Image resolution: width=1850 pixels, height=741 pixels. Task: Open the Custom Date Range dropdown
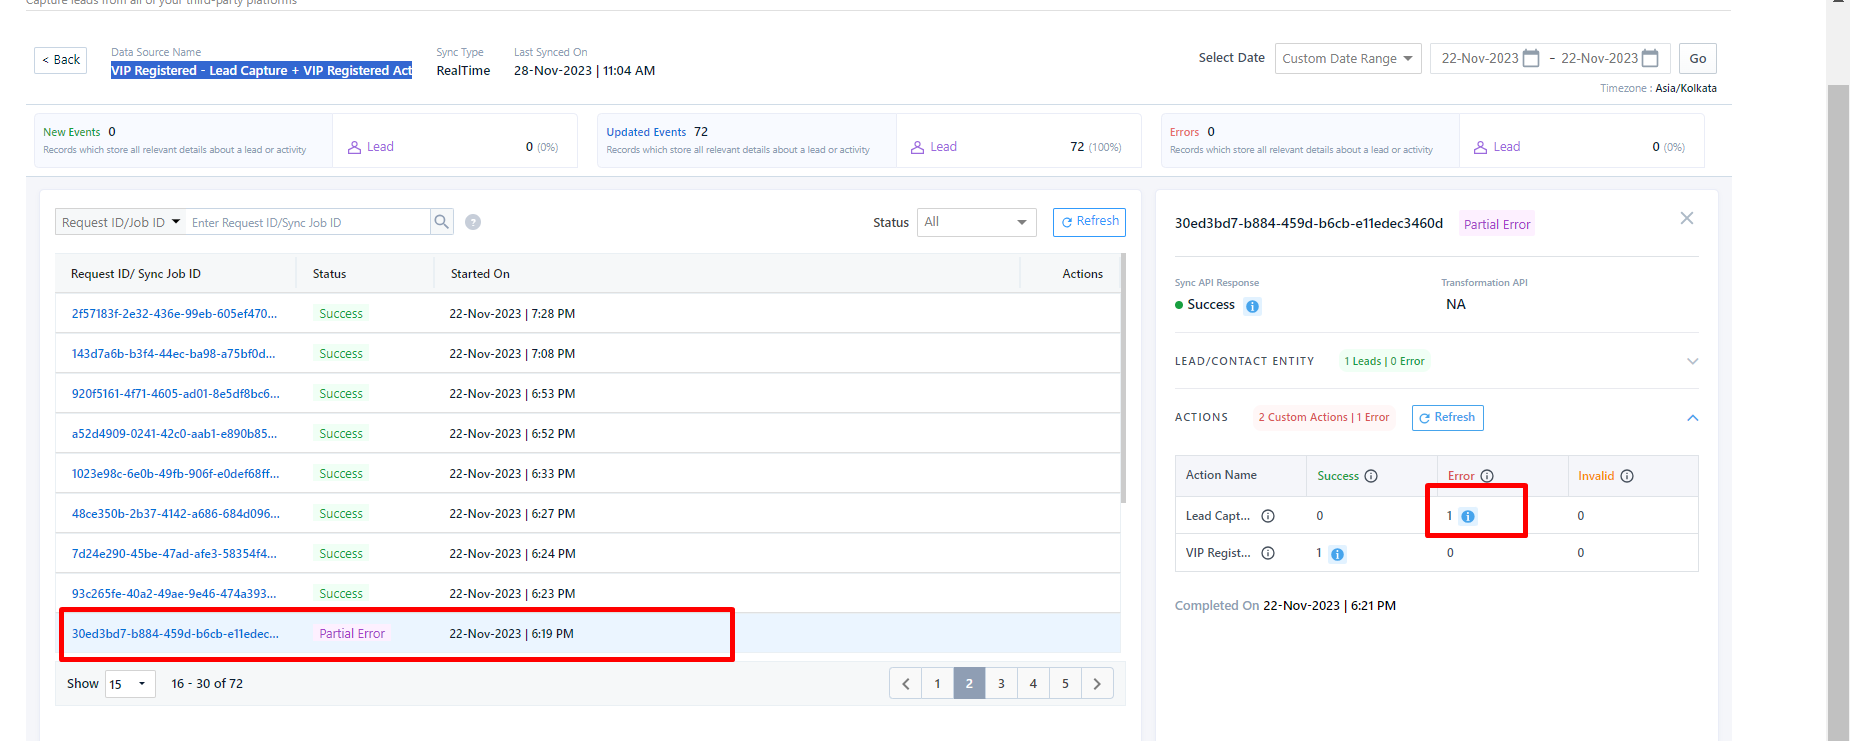1348,59
